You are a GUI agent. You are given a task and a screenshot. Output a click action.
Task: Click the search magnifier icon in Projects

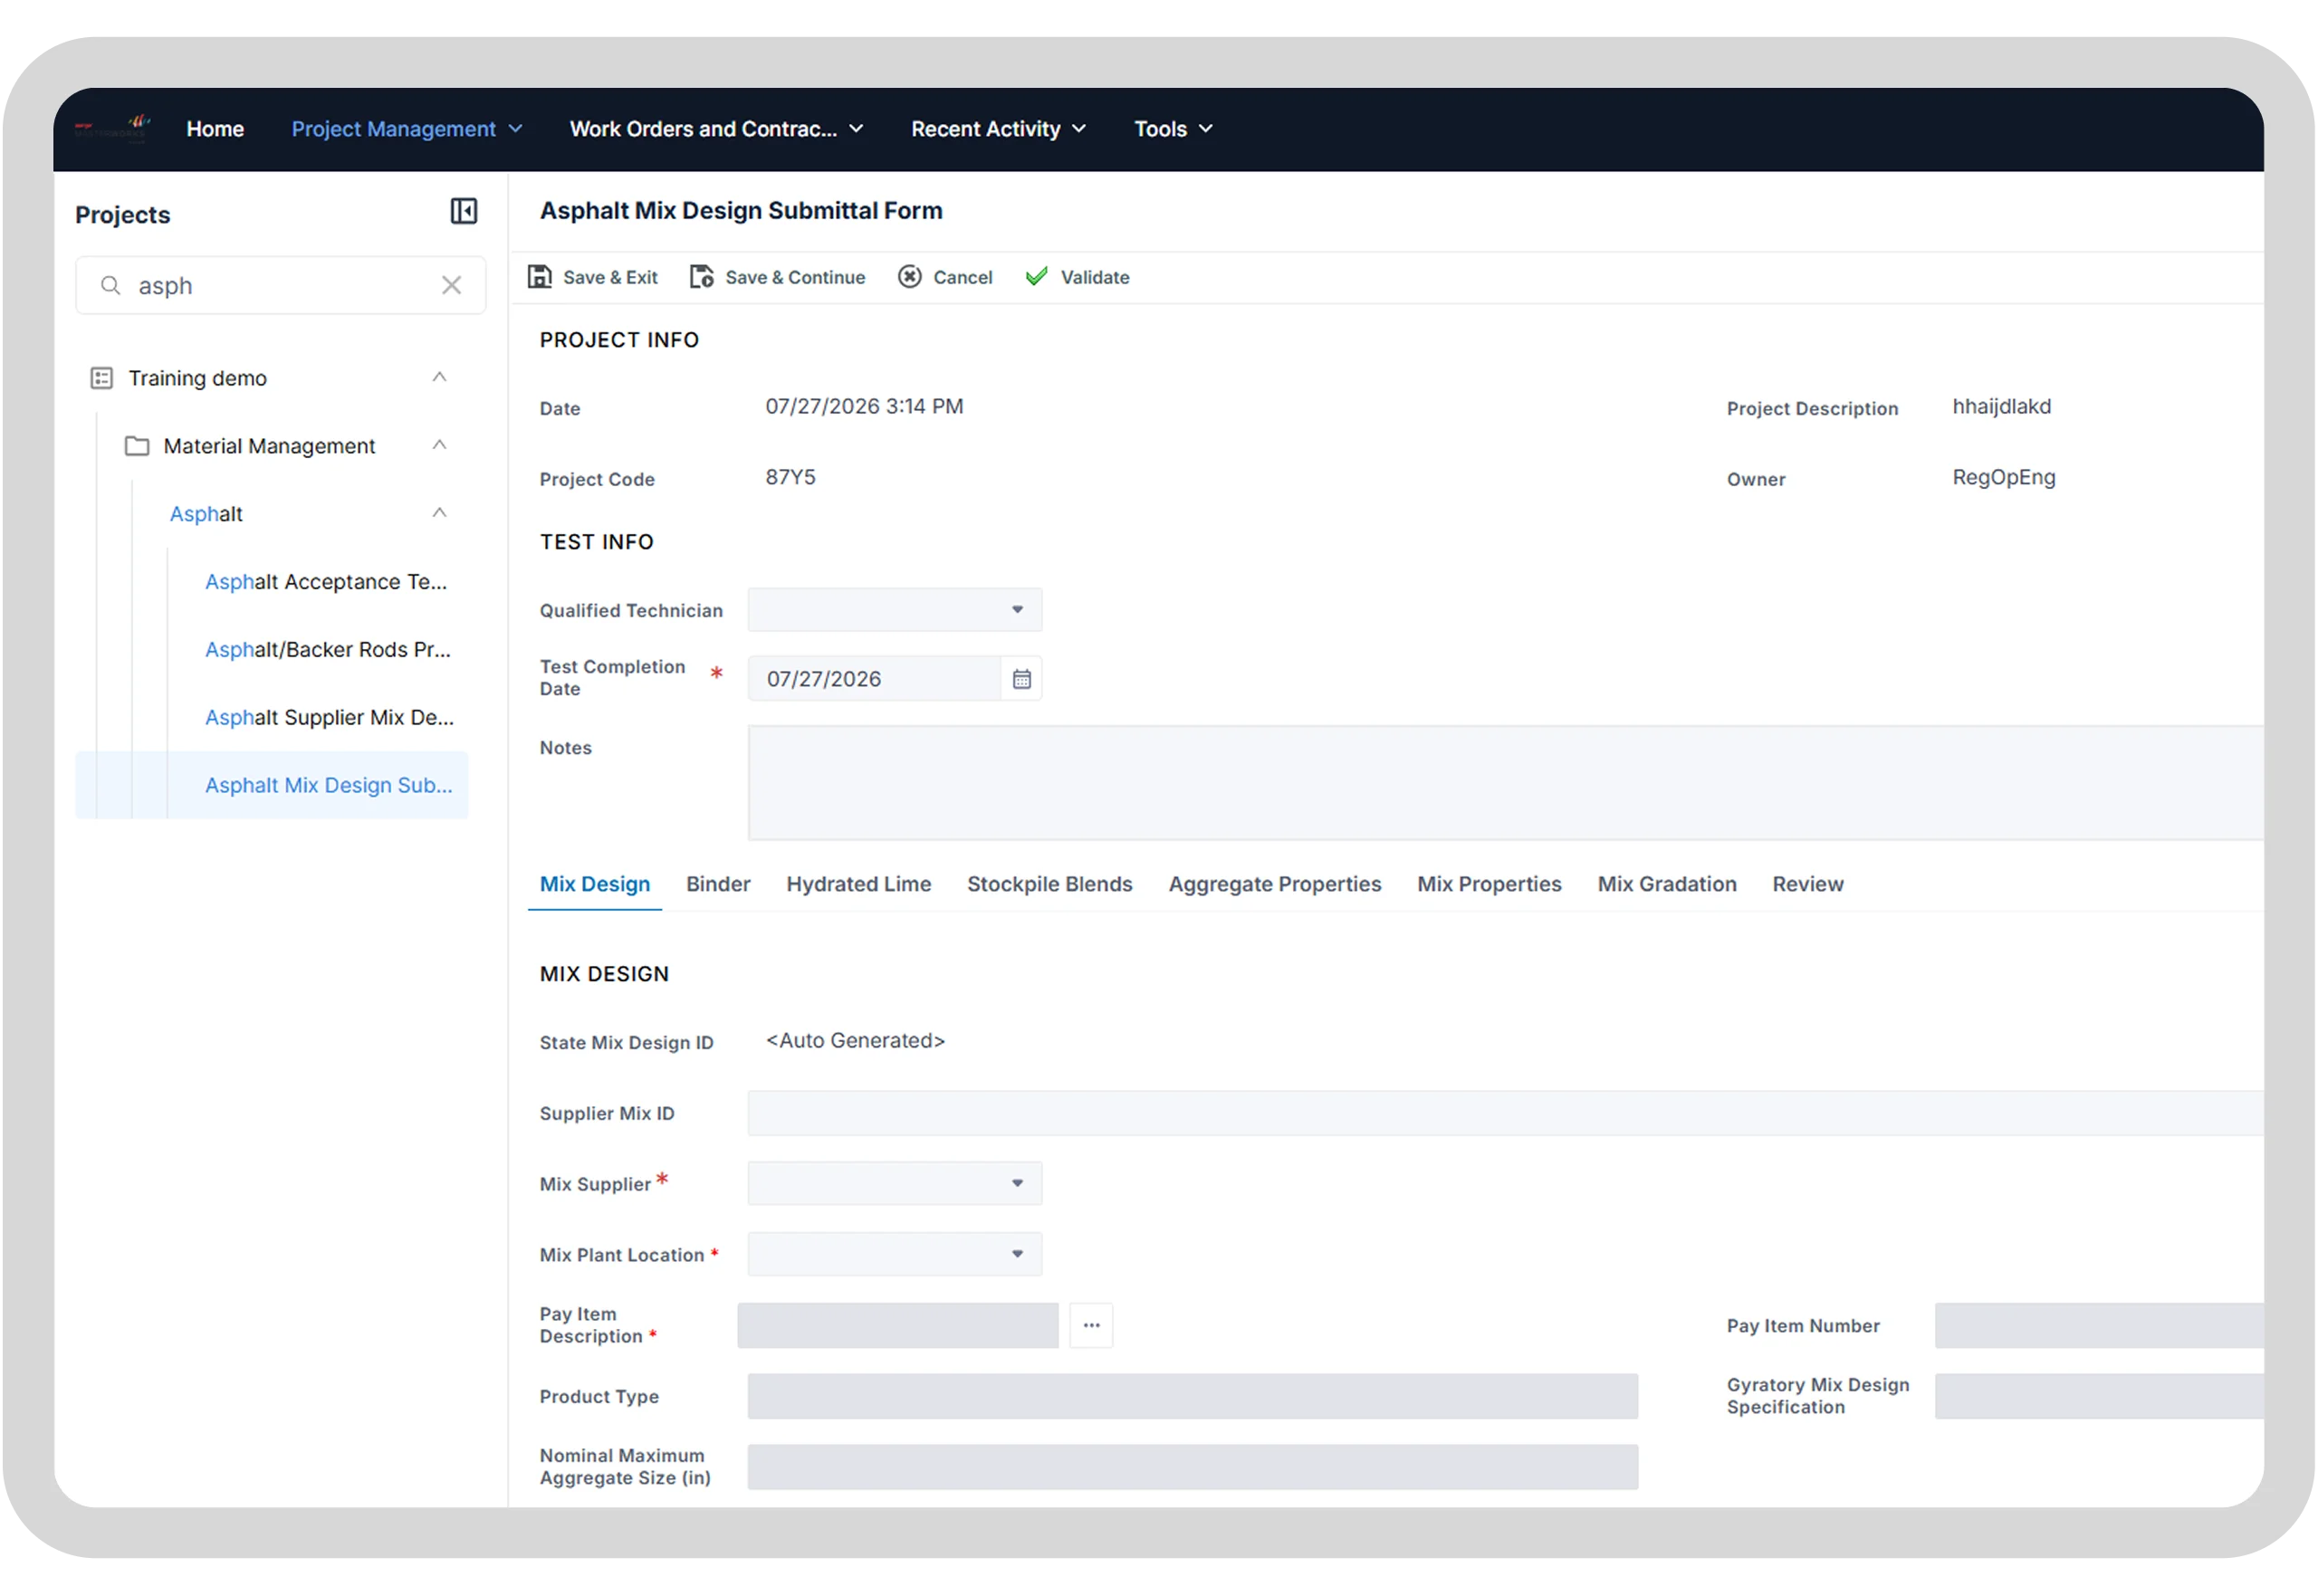point(110,286)
